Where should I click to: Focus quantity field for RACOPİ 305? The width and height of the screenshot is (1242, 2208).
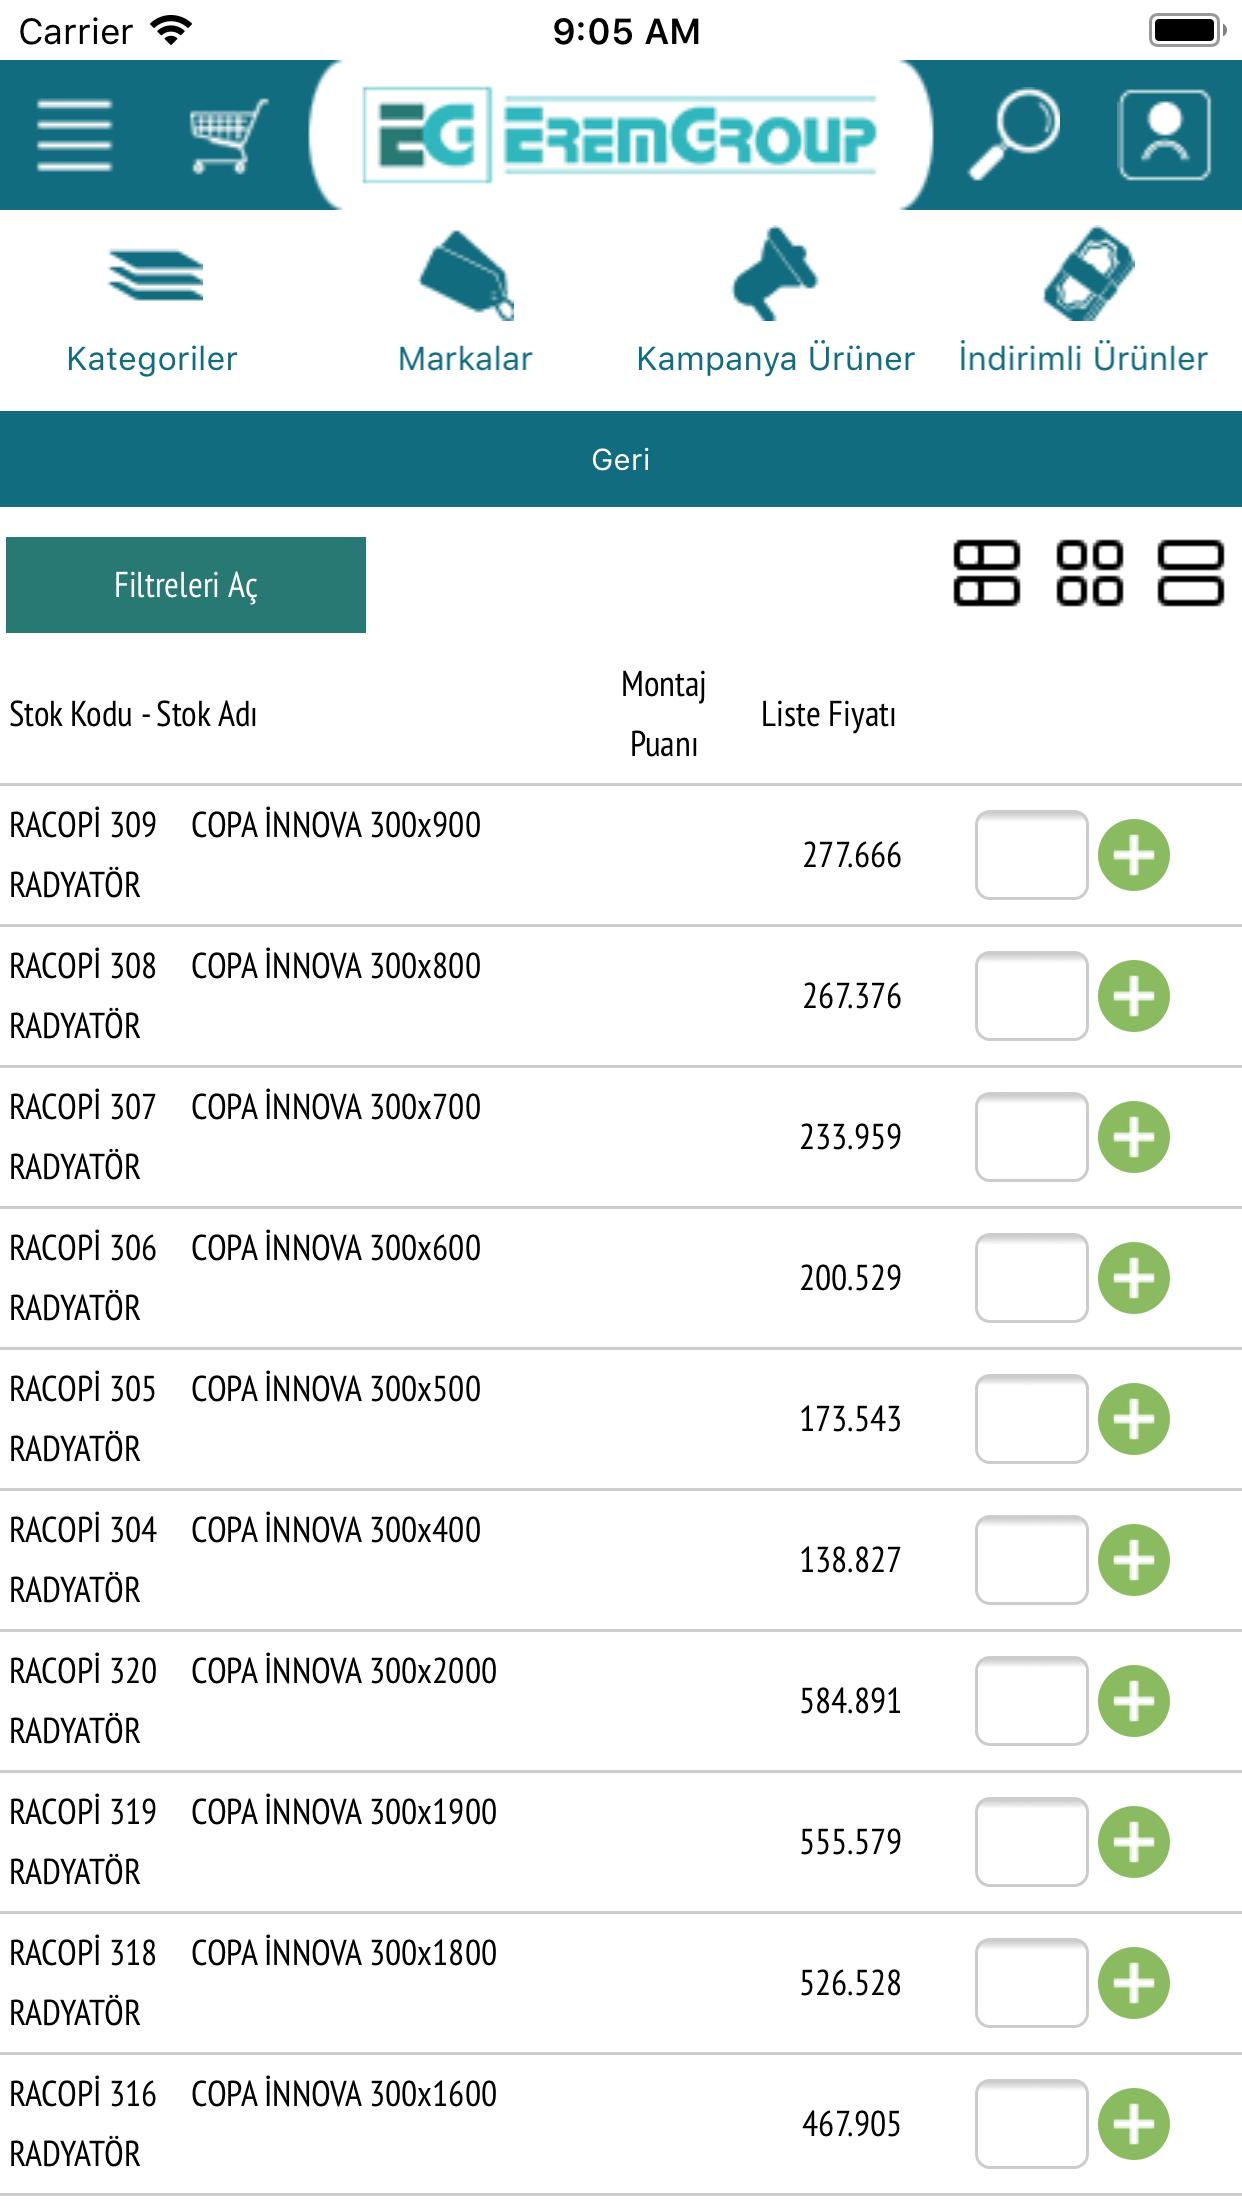pyautogui.click(x=1031, y=1419)
